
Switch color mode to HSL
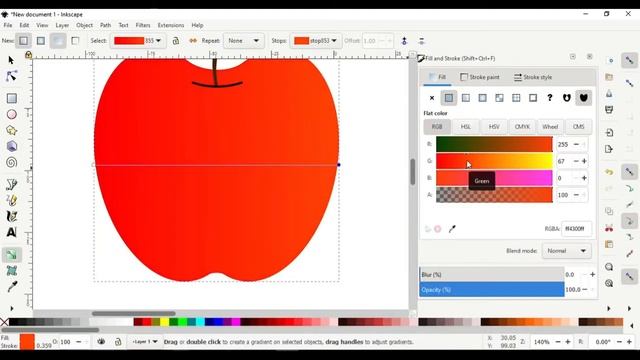[x=466, y=127]
